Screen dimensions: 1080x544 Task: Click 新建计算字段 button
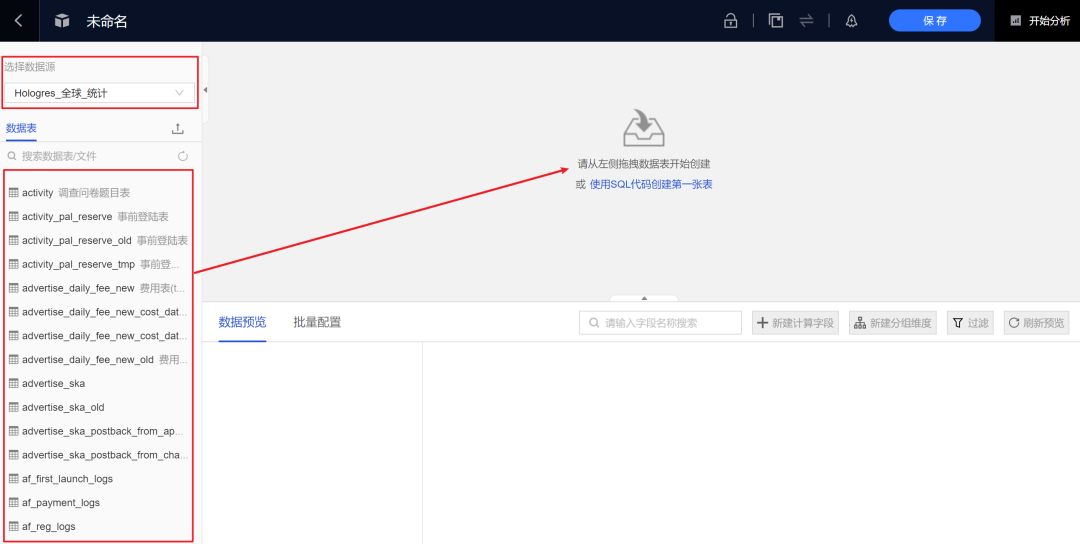click(x=796, y=323)
